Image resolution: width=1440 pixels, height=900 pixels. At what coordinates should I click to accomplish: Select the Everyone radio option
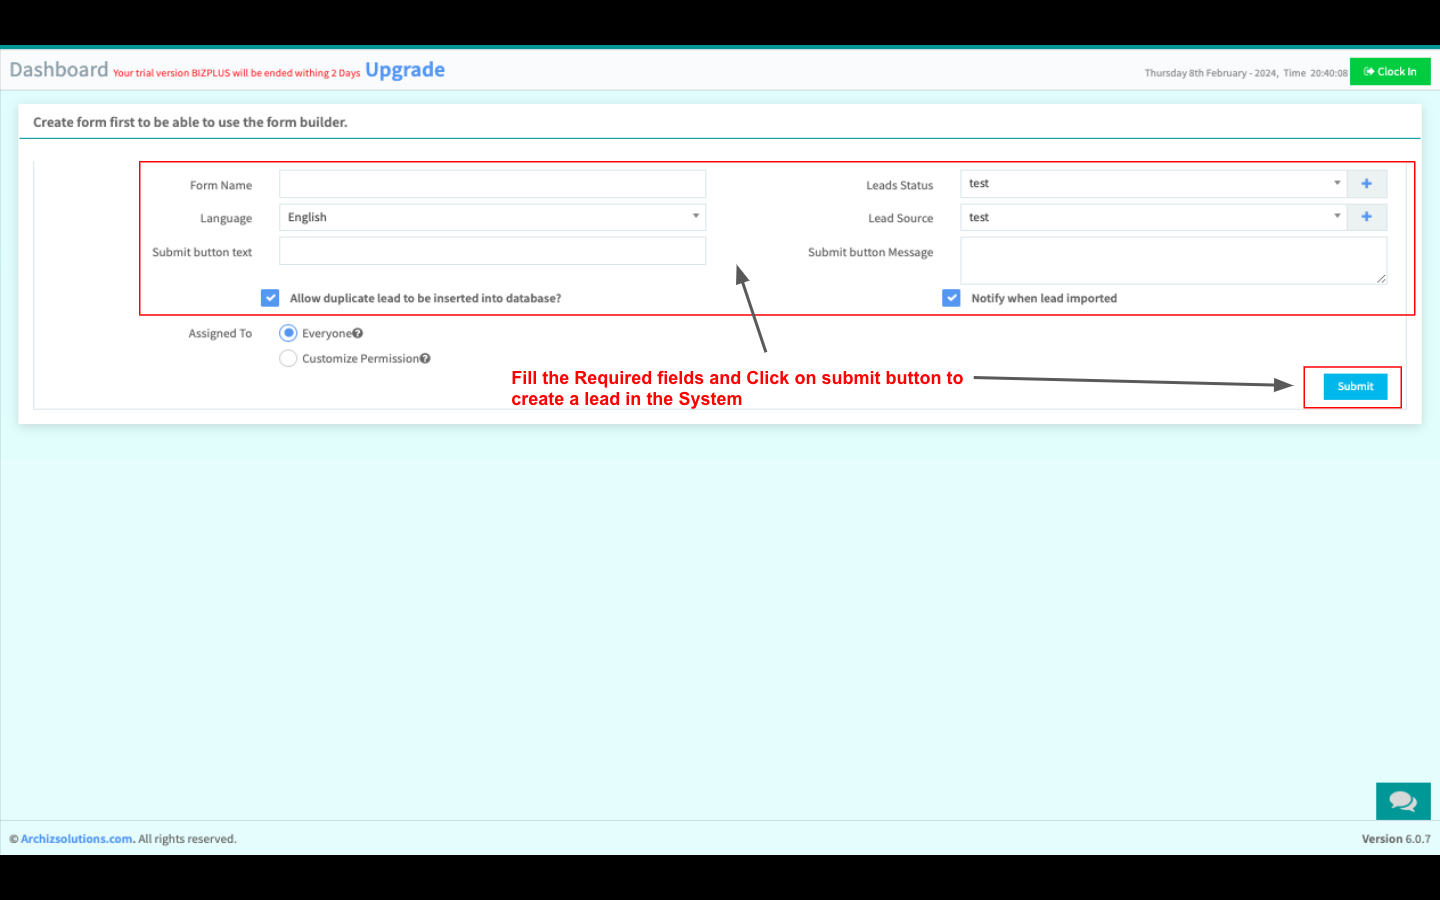pos(288,333)
